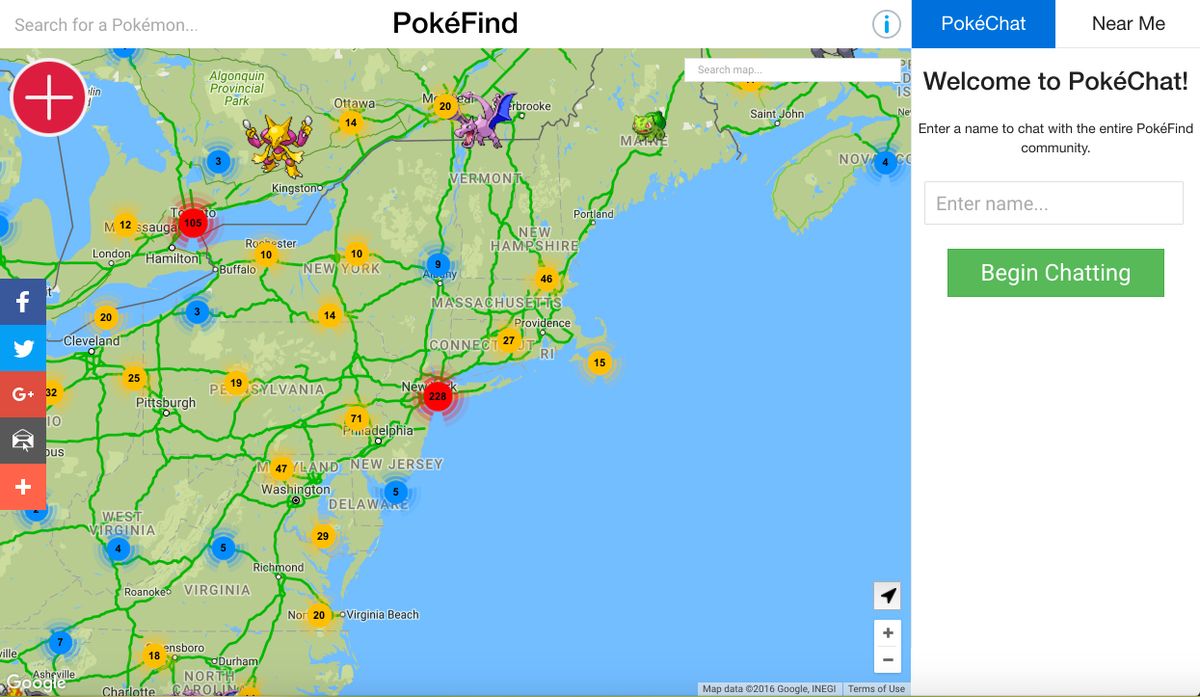Click the blue info icon beside PokéChat
The image size is (1200, 697).
pos(886,24)
